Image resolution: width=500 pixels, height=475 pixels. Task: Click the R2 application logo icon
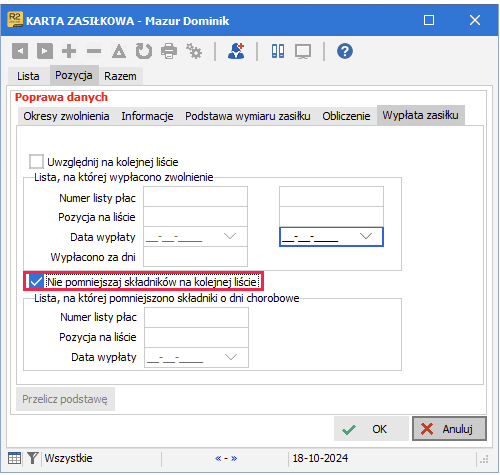tap(15, 19)
